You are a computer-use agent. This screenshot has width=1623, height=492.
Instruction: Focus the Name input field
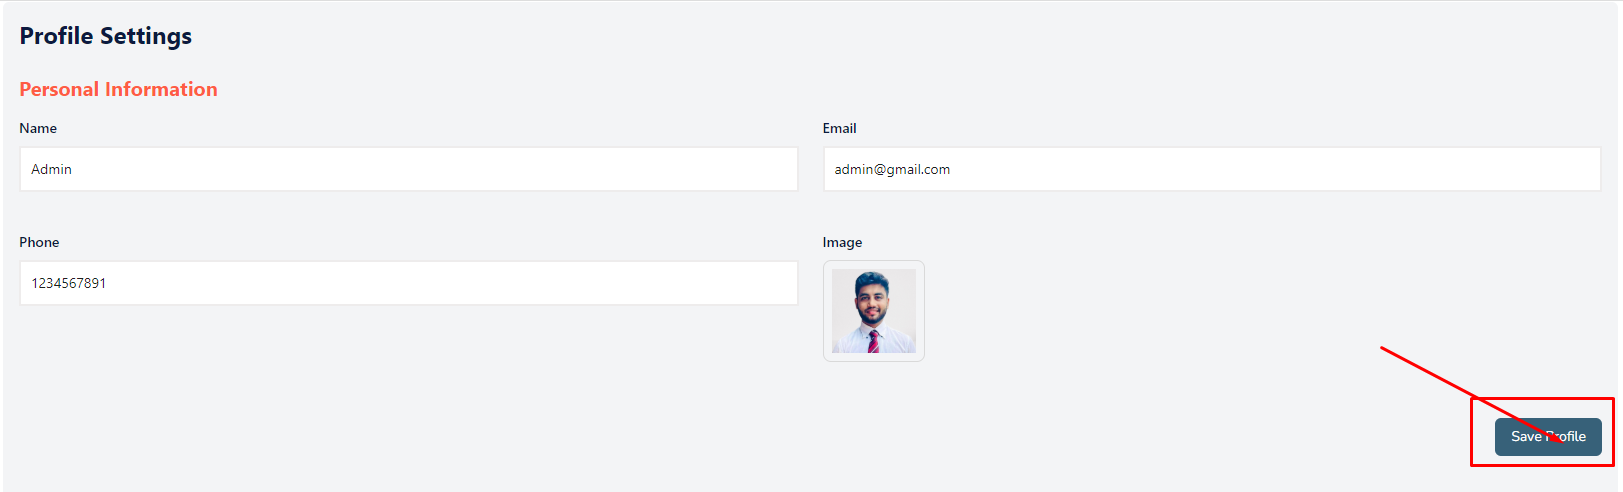(x=409, y=169)
